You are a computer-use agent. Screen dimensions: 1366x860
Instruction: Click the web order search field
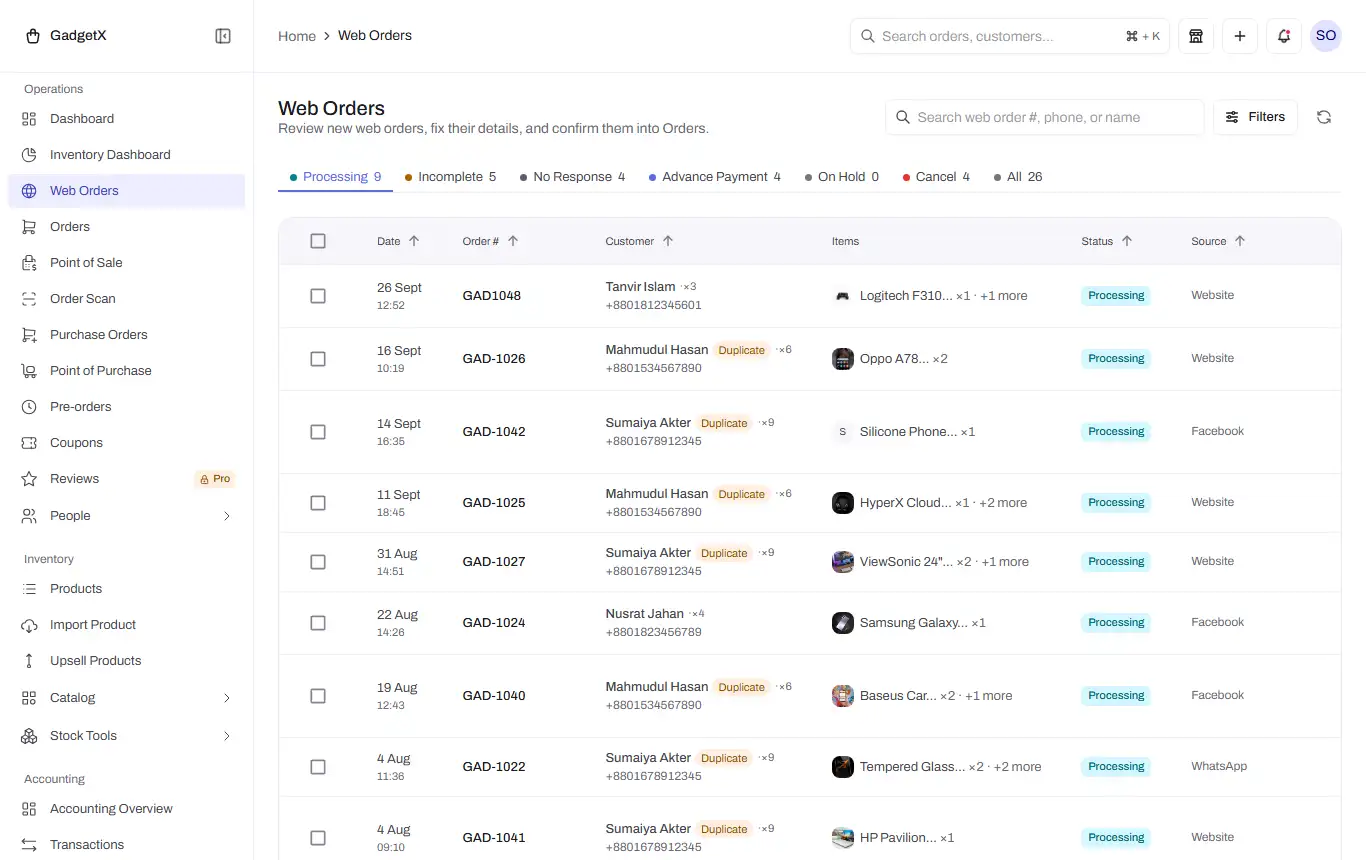(x=1045, y=117)
